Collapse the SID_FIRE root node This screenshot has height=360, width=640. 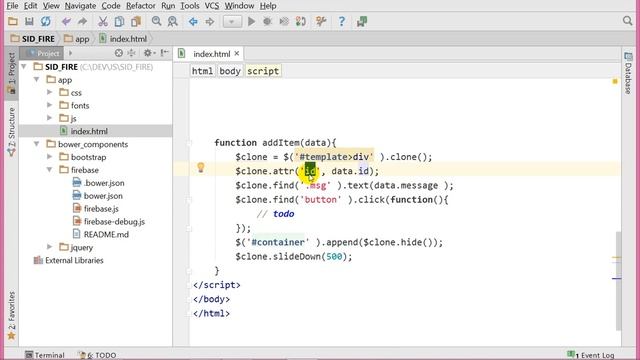tap(24, 67)
